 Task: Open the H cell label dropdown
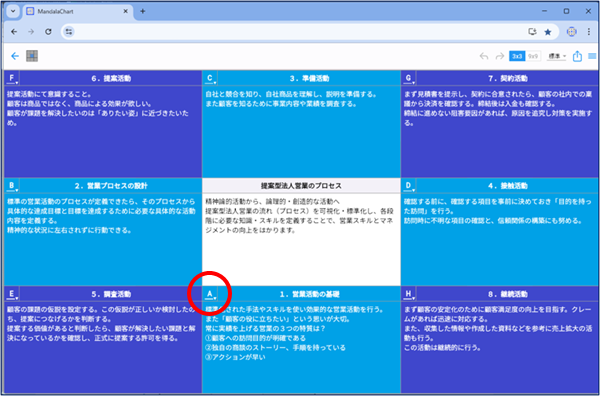[x=409, y=294]
